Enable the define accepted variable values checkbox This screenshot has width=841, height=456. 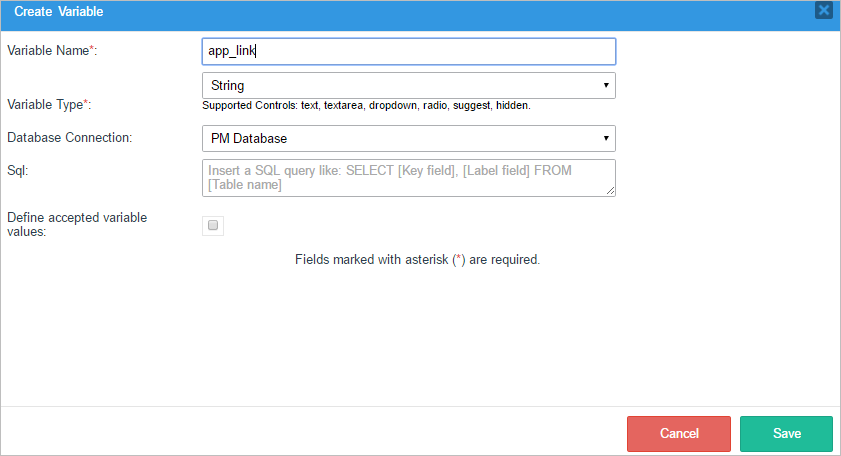click(x=213, y=226)
